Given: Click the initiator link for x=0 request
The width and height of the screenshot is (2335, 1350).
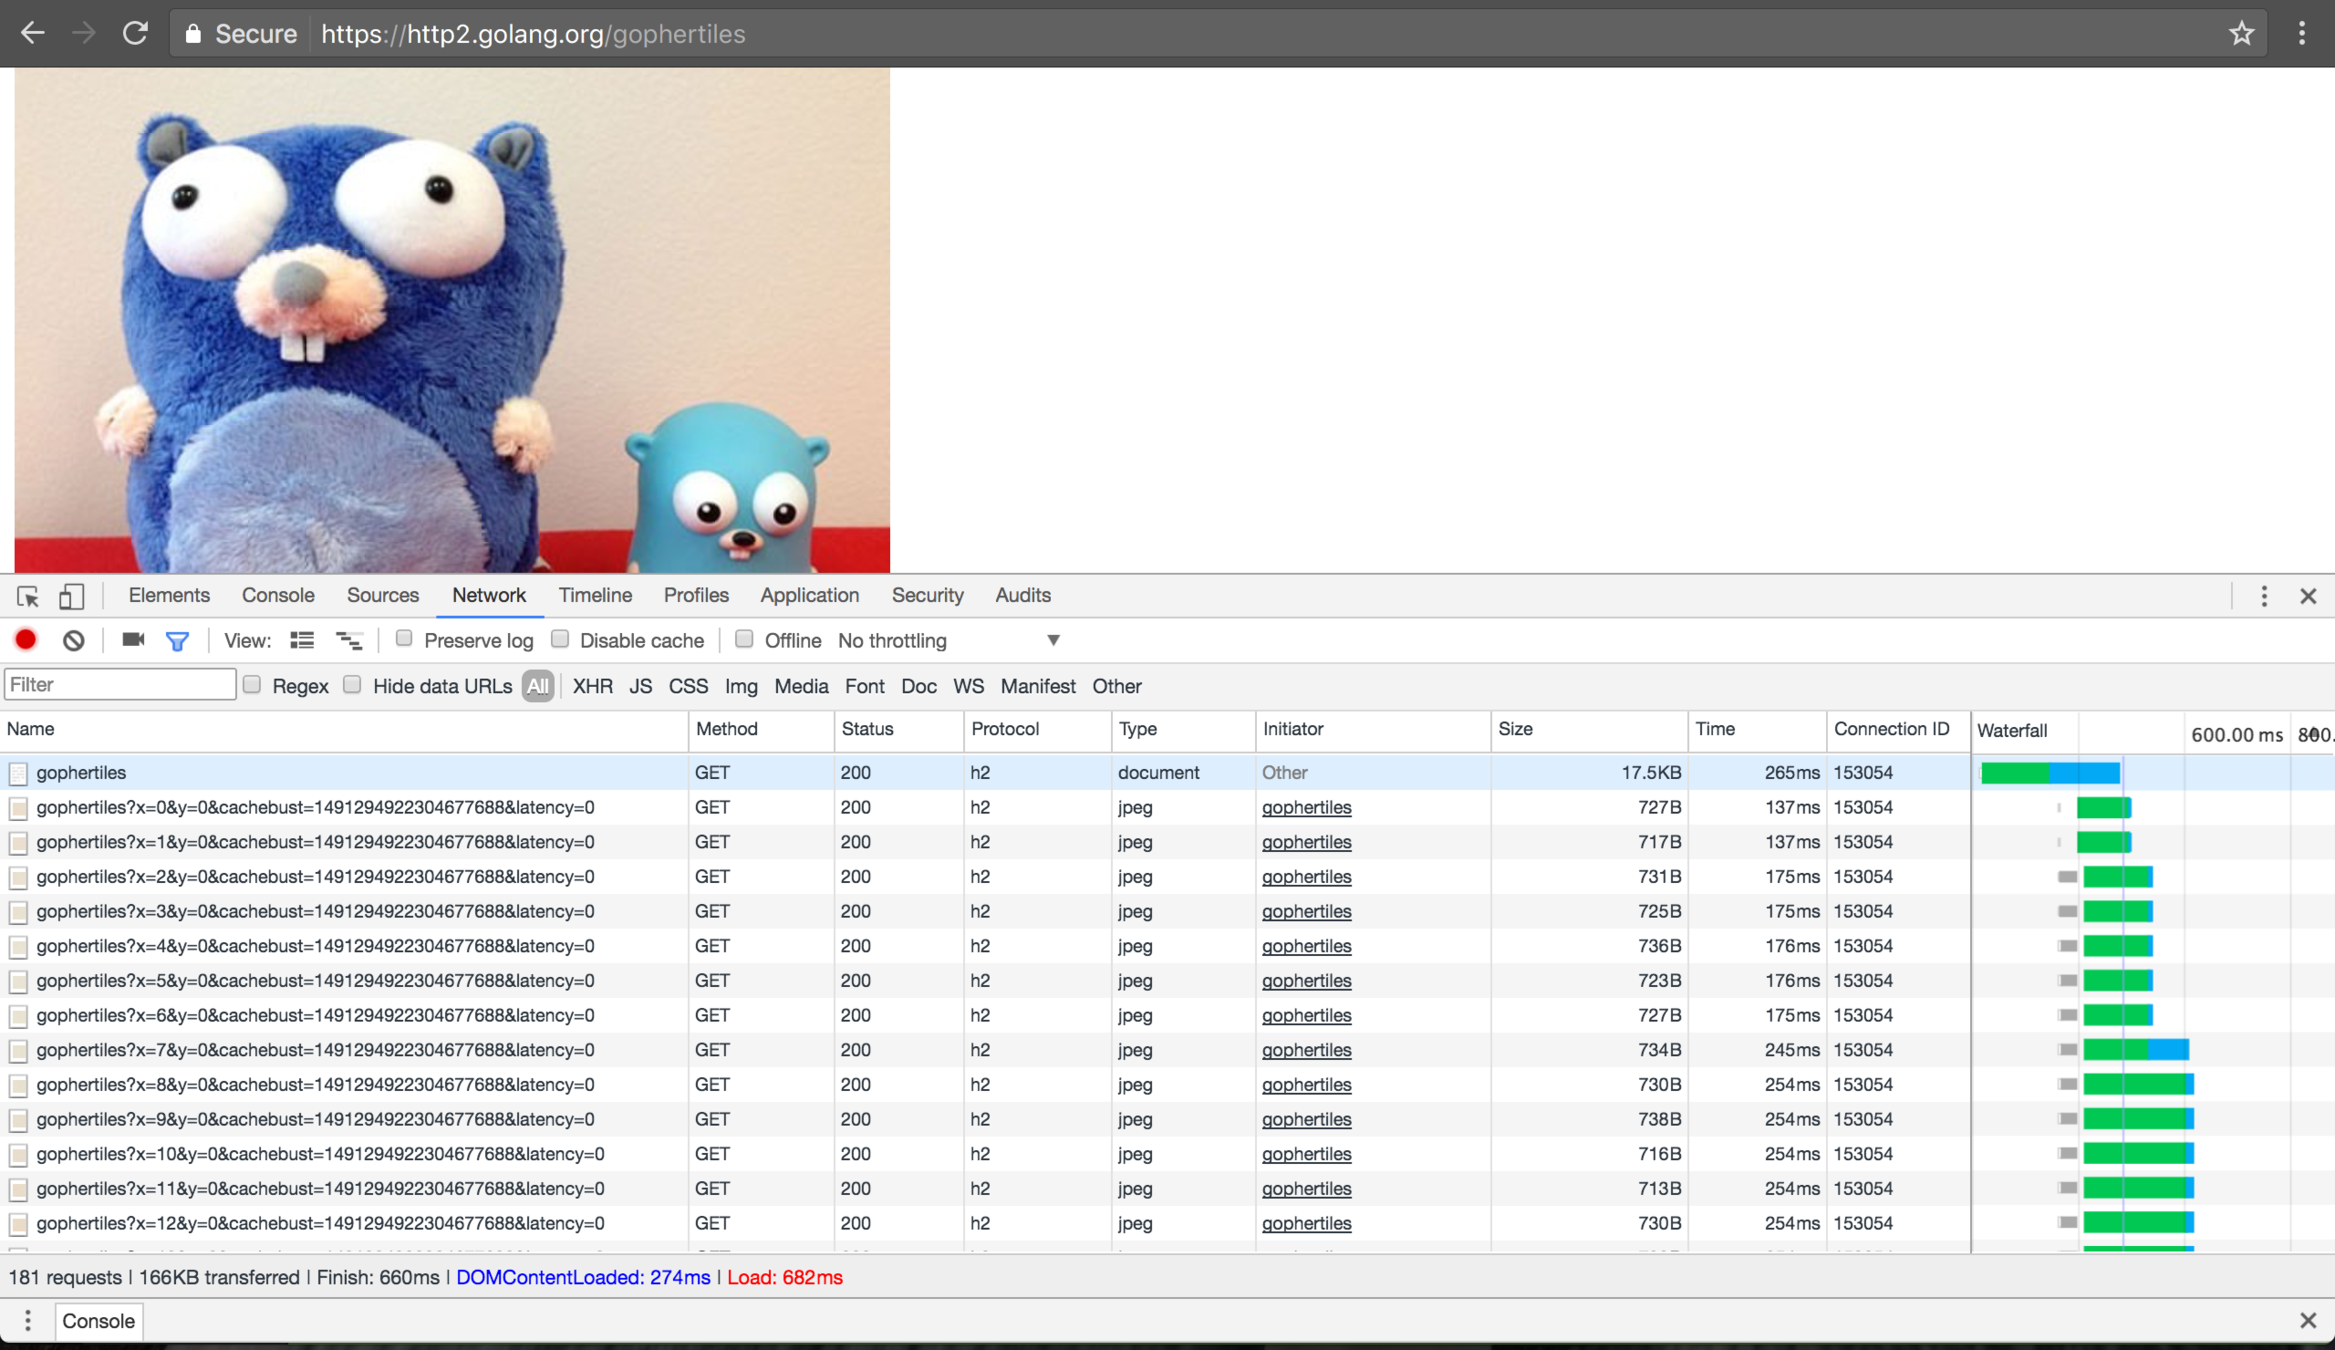Looking at the screenshot, I should pyautogui.click(x=1306, y=807).
